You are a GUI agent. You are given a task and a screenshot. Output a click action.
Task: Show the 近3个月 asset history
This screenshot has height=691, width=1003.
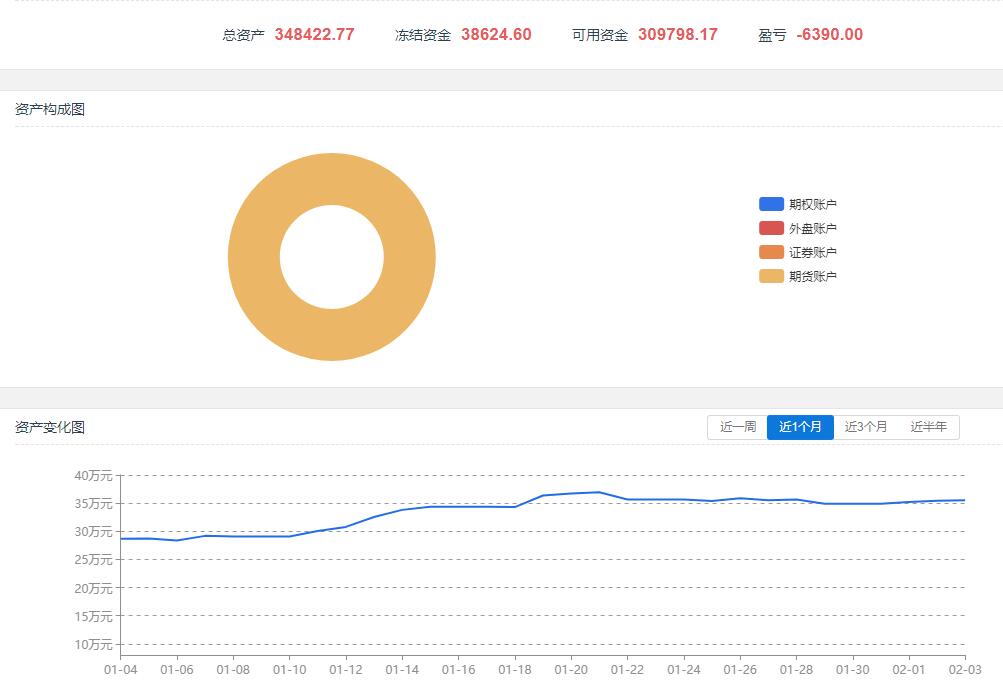tap(865, 427)
